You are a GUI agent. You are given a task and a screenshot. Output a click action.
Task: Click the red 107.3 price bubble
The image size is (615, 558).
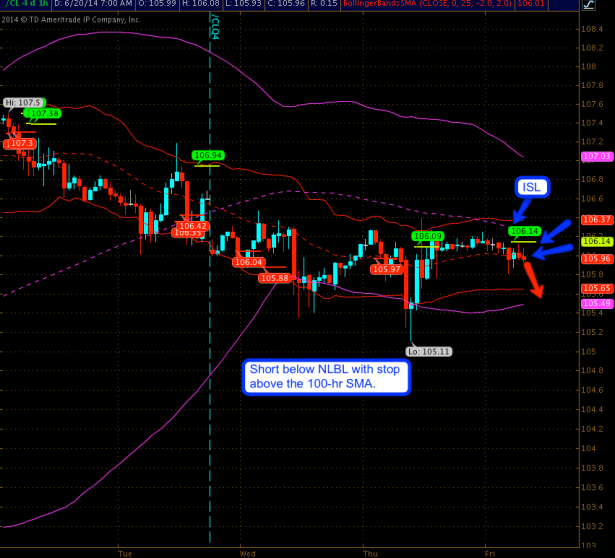pyautogui.click(x=21, y=143)
